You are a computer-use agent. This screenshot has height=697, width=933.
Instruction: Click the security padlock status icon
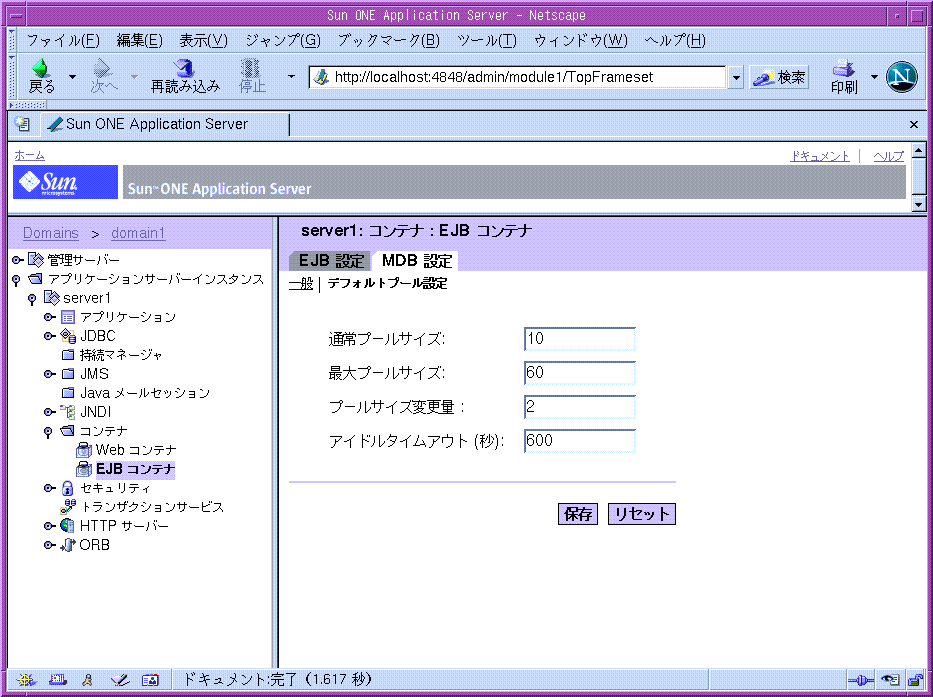915,680
